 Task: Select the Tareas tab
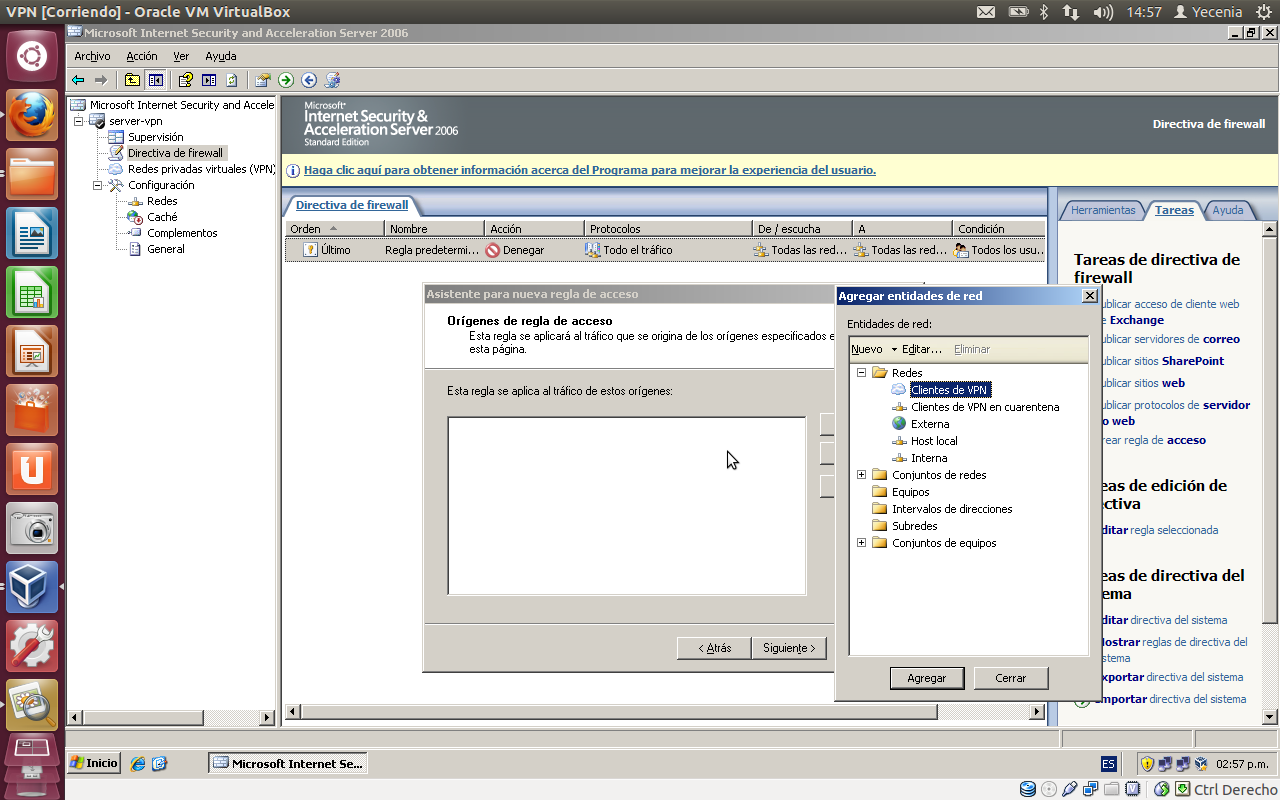(1174, 210)
